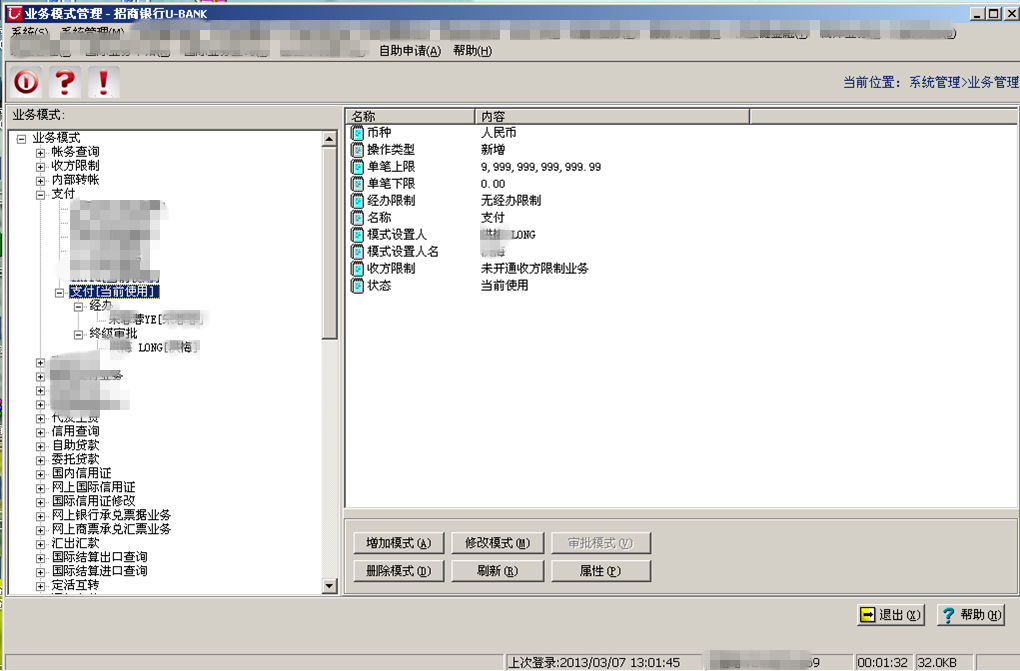The width and height of the screenshot is (1020, 671).
Task: Click the 无经办限制 value
Action: pos(511,200)
